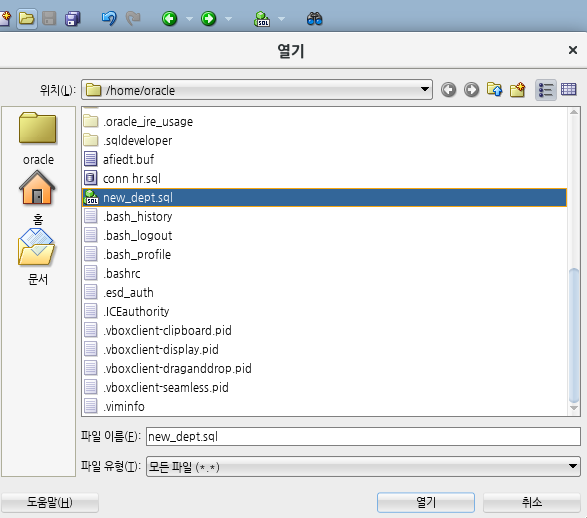Open the SQL Worksheet toolbar icon
The height and width of the screenshot is (518, 587).
click(x=262, y=19)
